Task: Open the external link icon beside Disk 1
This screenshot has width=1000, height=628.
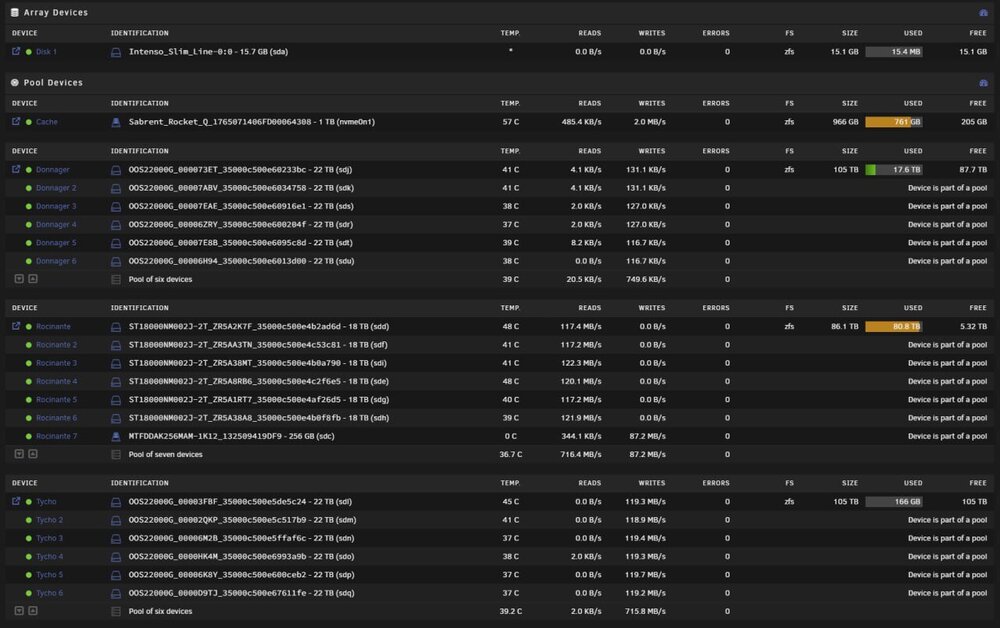Action: tap(16, 51)
